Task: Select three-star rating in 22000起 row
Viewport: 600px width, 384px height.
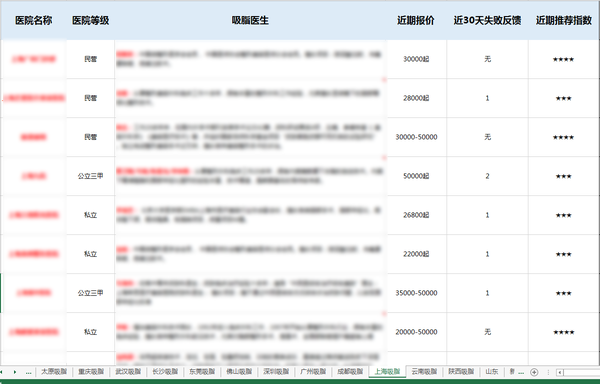Action: (564, 254)
